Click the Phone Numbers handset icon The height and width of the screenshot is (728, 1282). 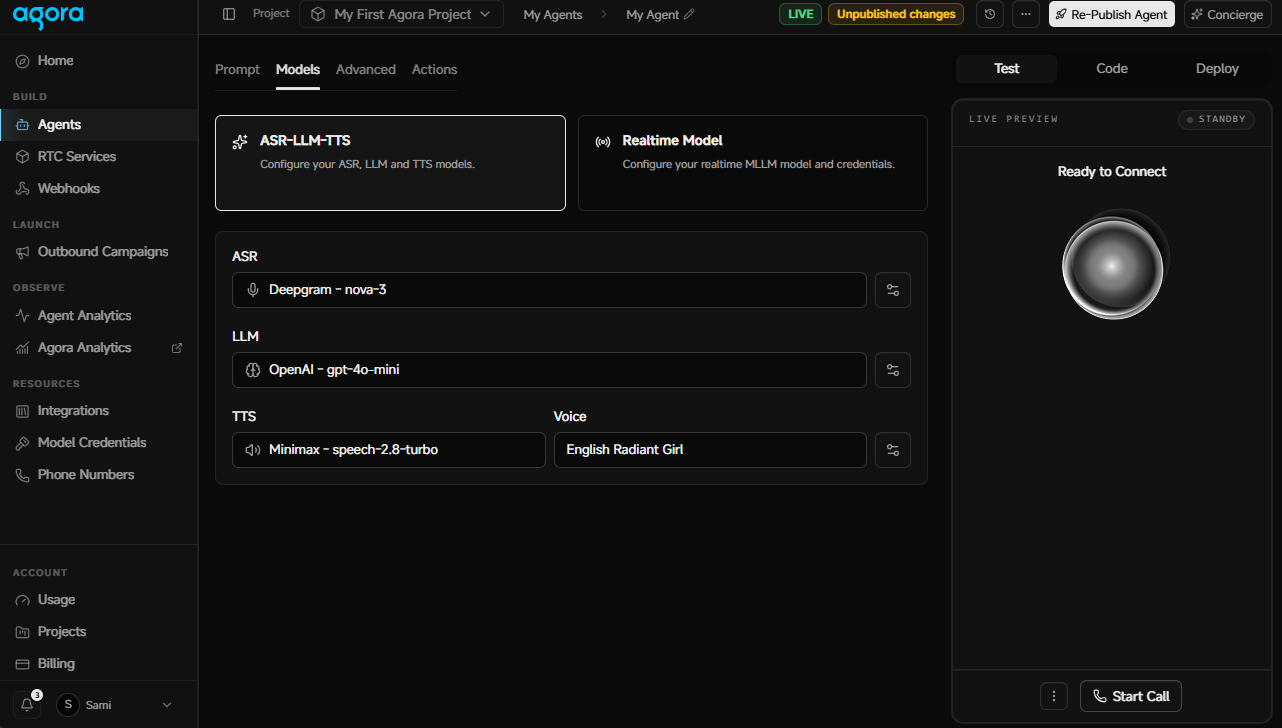click(x=22, y=475)
